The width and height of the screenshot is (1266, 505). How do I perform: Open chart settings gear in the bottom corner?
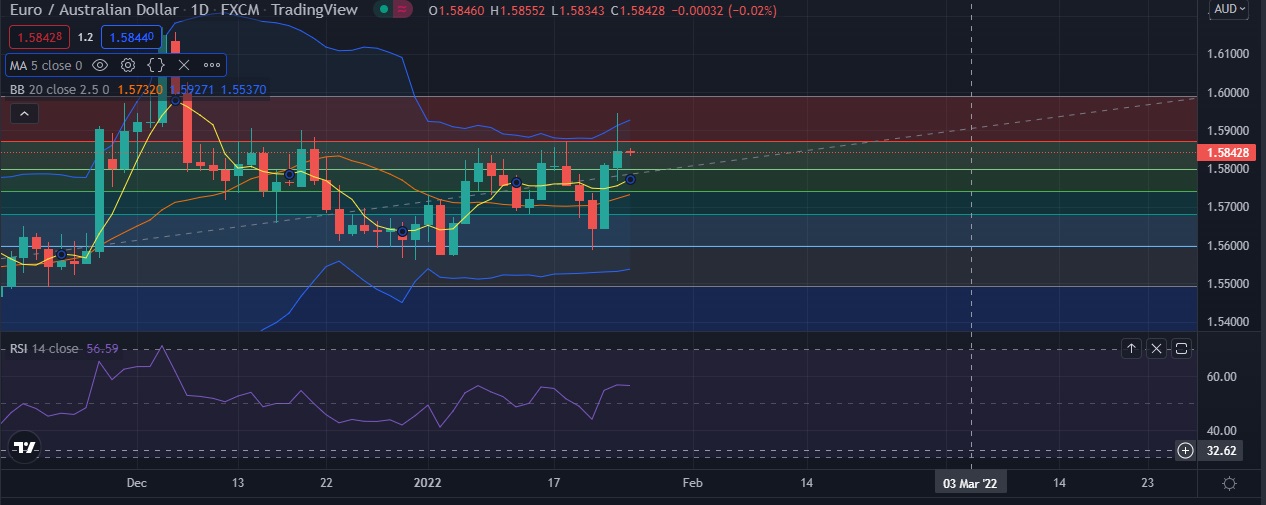1229,483
